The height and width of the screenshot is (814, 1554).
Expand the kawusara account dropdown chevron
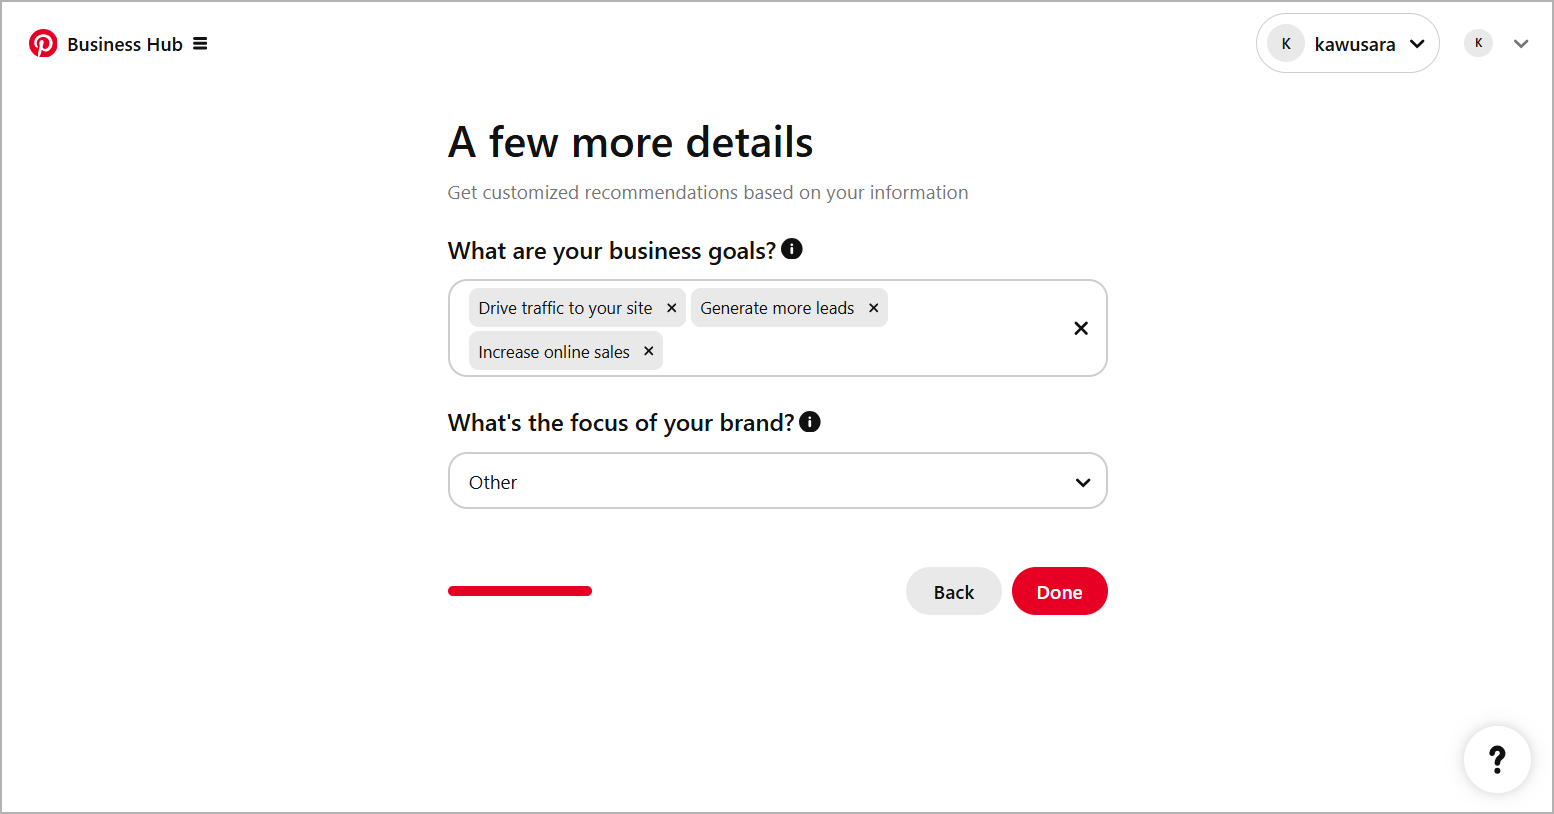(1417, 43)
